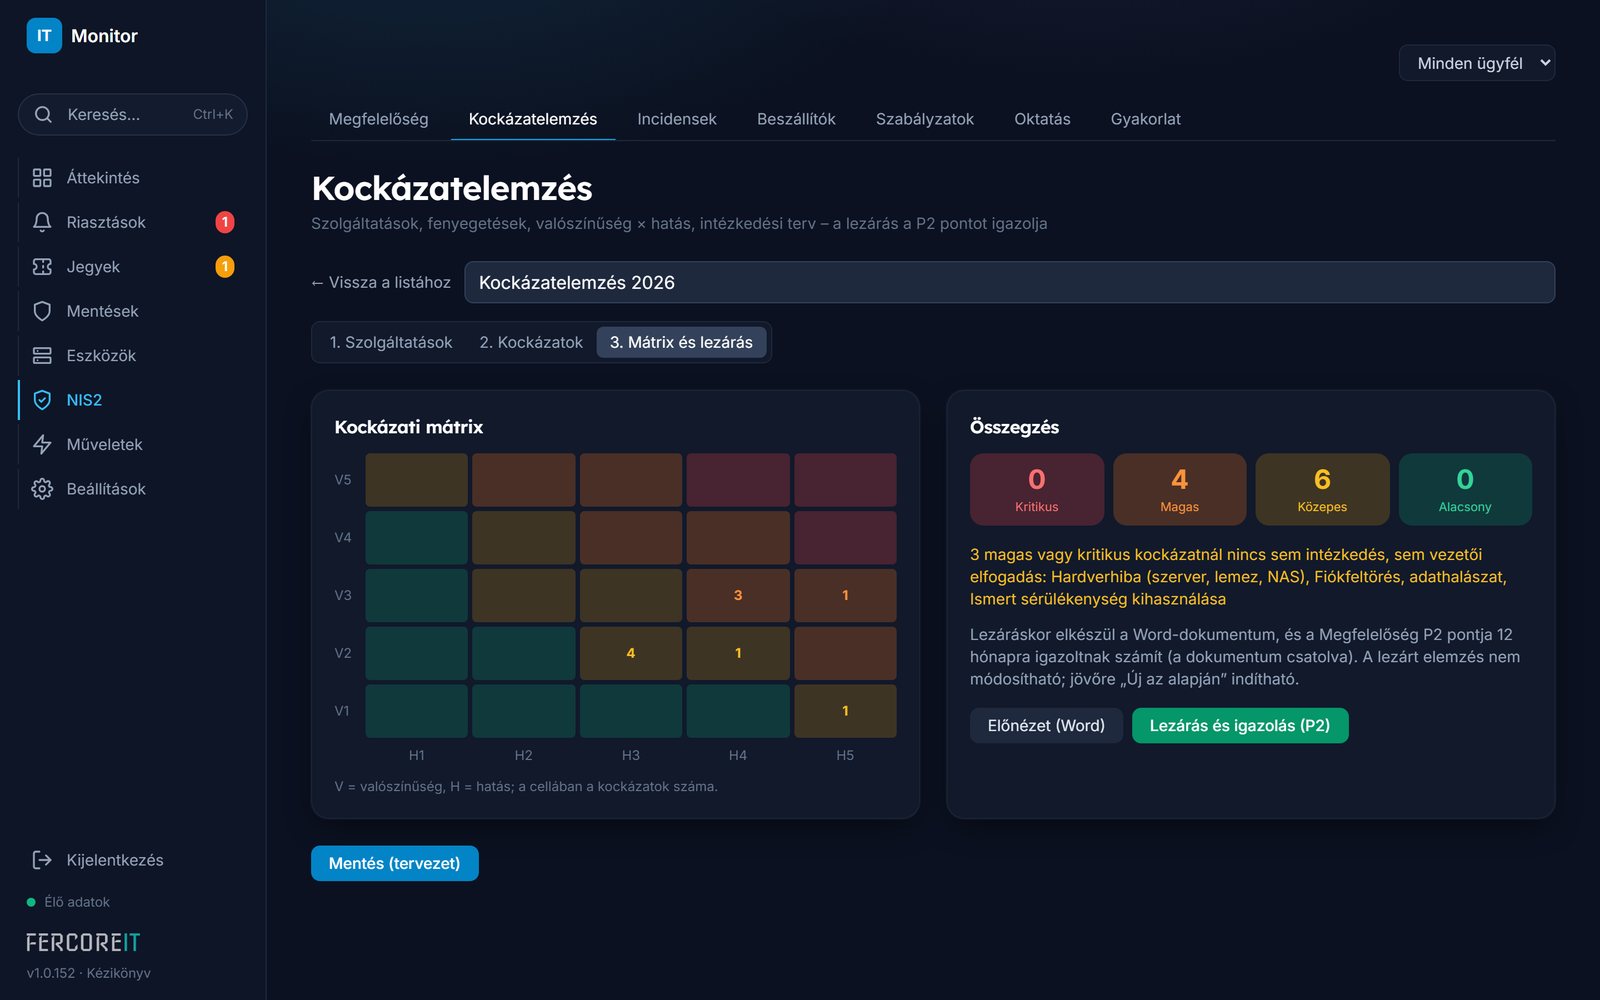The width and height of the screenshot is (1600, 1000).
Task: Switch to the Megfelelőség tab
Action: pyautogui.click(x=378, y=119)
